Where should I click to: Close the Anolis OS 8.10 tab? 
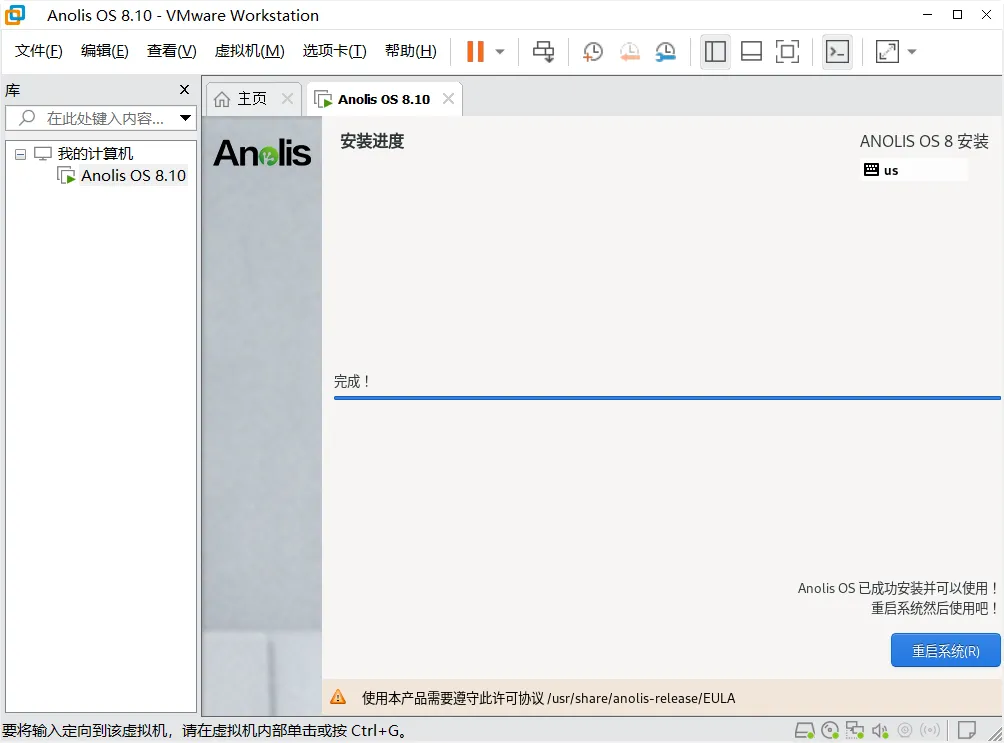(449, 99)
